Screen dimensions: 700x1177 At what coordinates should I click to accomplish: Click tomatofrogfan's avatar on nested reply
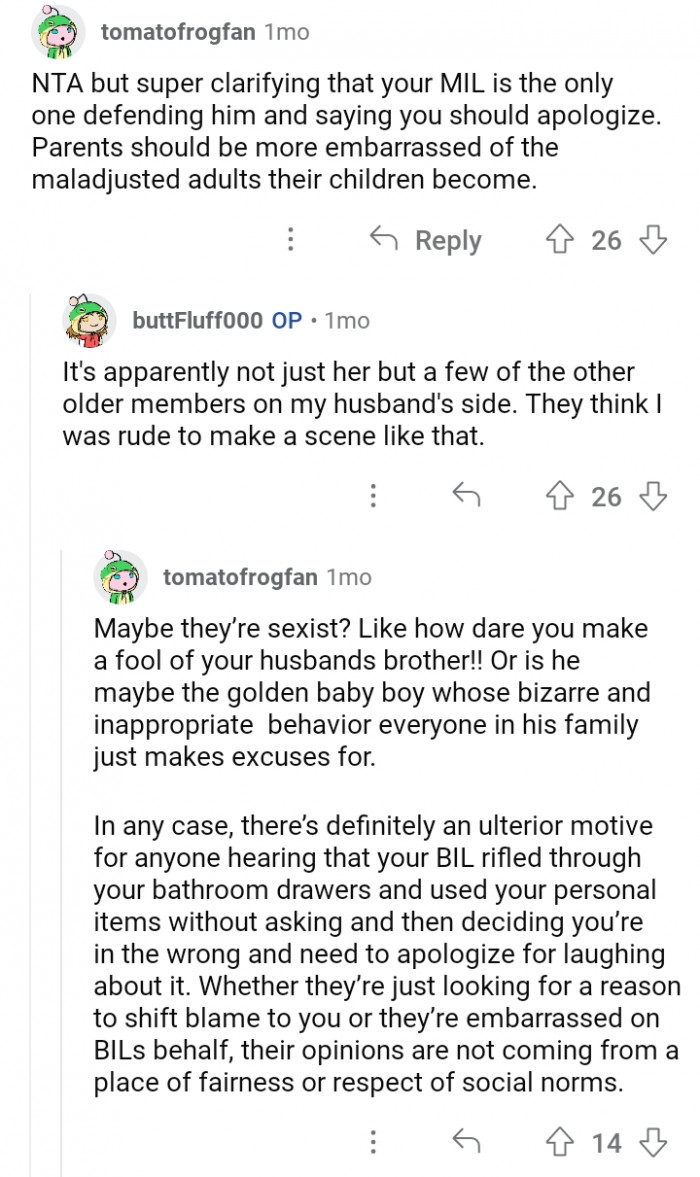tap(121, 577)
